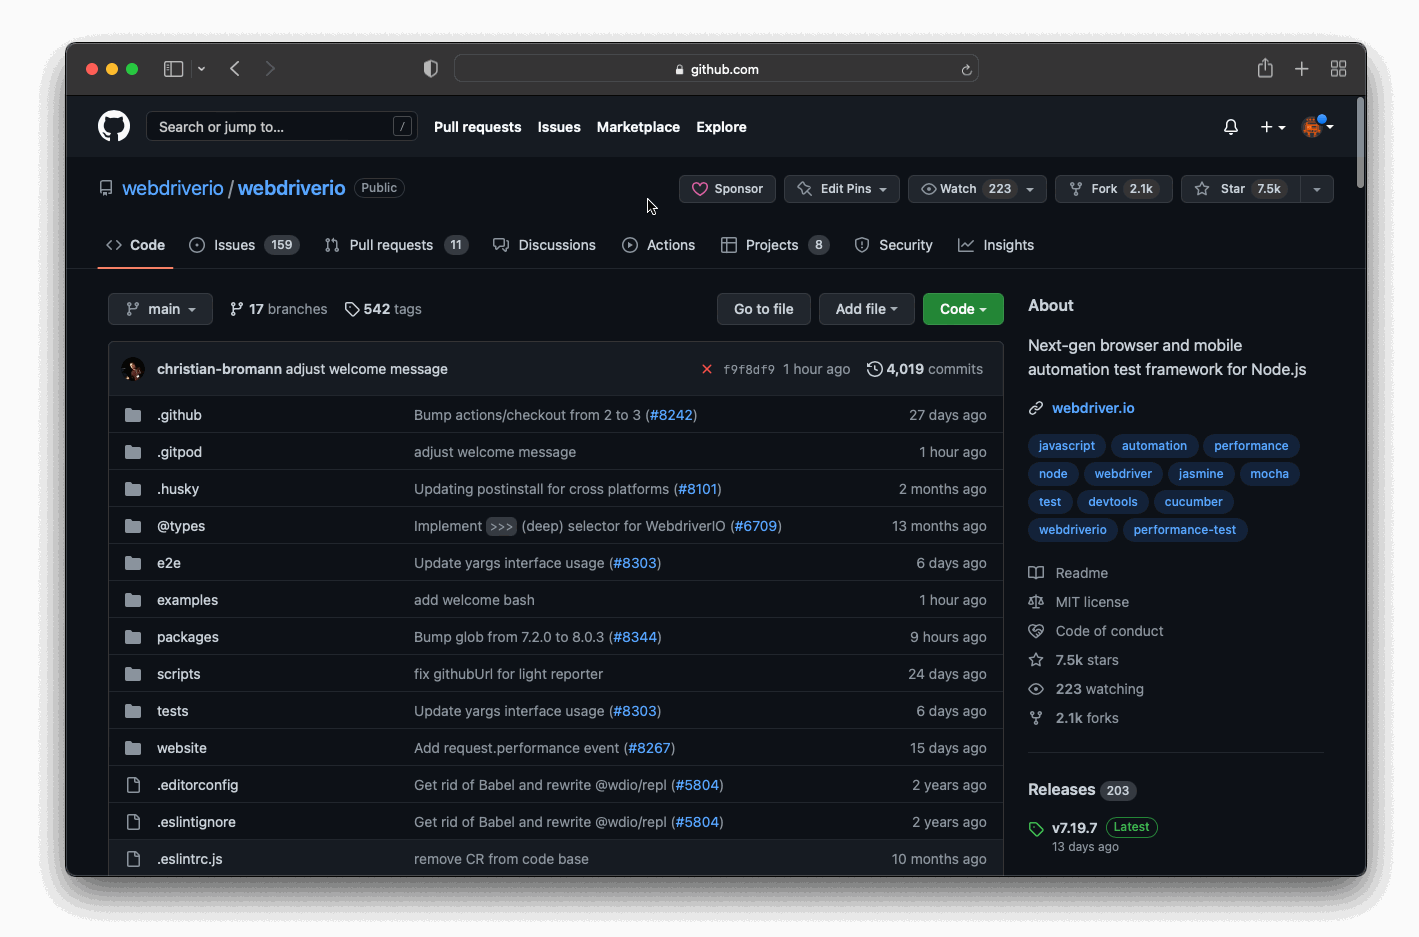Click the Watch eye button
This screenshot has width=1419, height=937.
click(x=964, y=189)
